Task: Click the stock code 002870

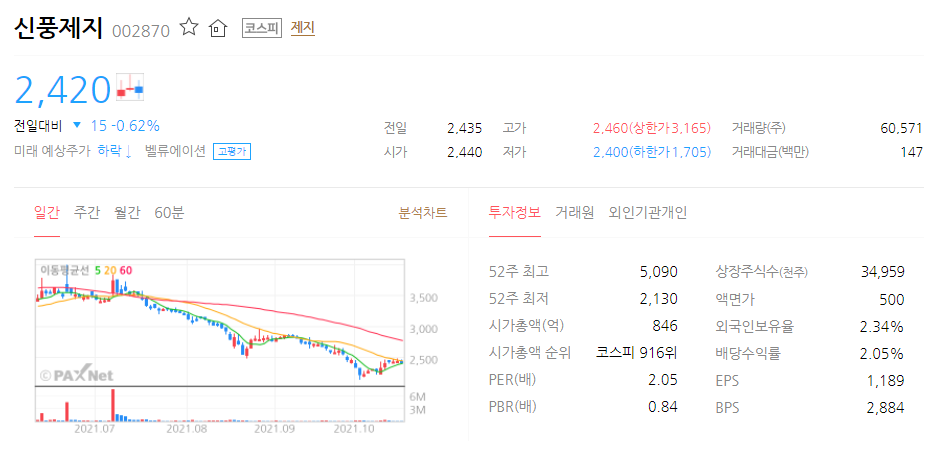Action: (x=141, y=30)
